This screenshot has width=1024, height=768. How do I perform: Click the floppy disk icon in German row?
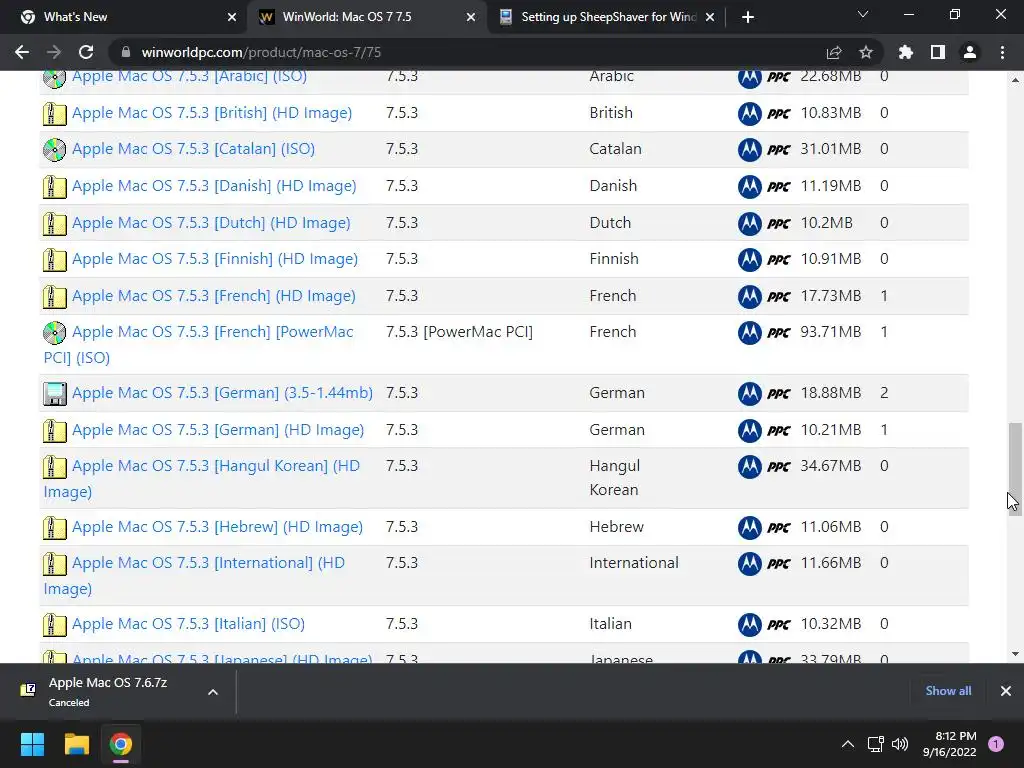55,394
